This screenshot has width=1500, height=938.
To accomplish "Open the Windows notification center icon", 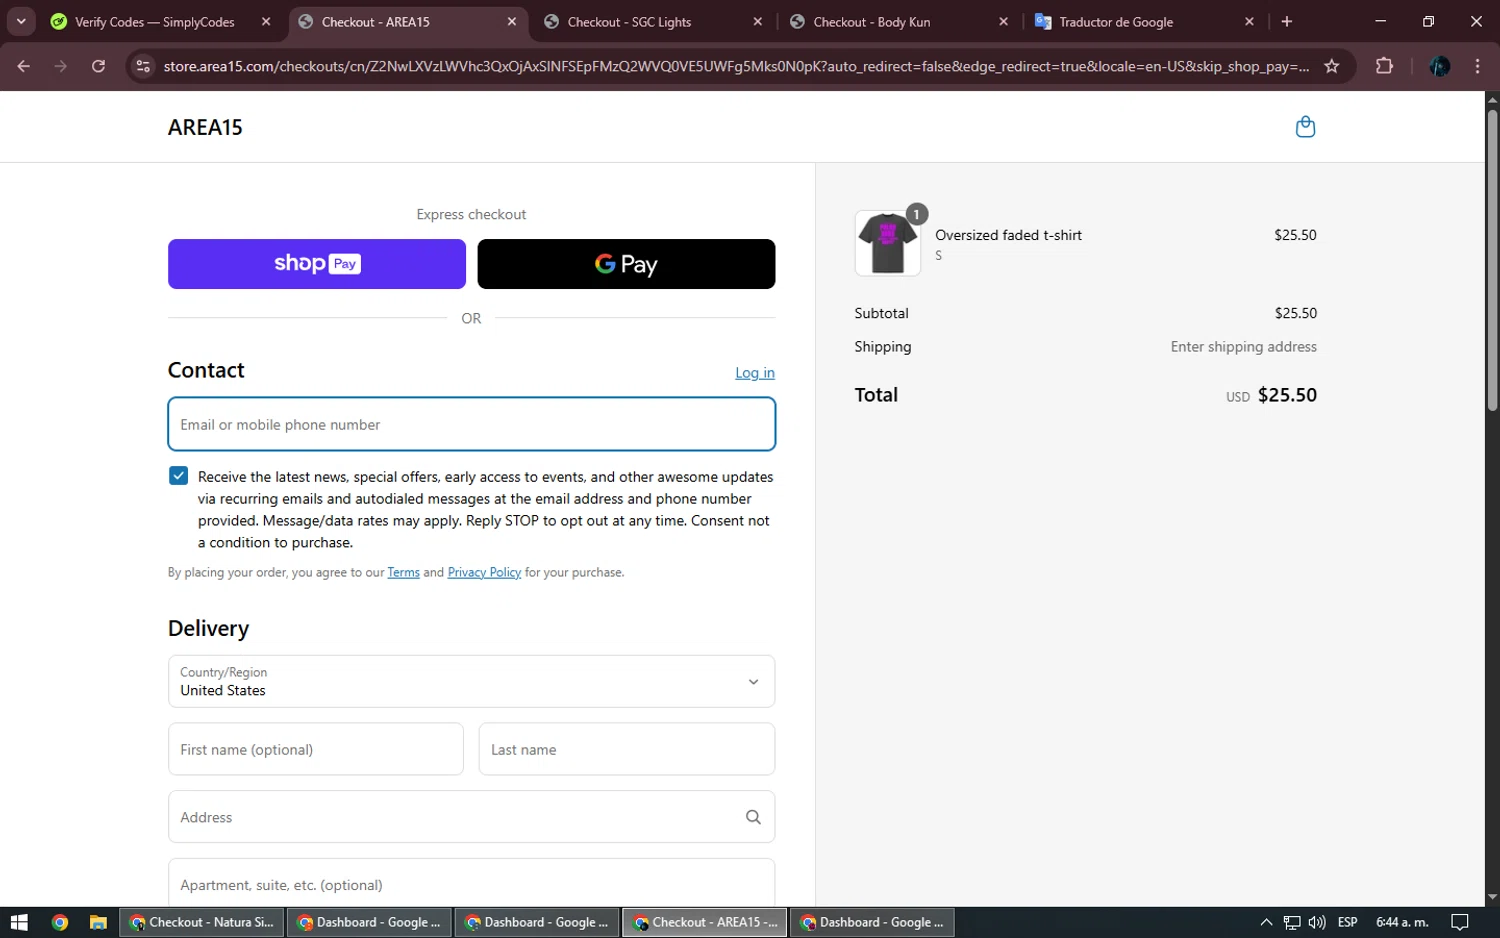I will click(x=1460, y=922).
